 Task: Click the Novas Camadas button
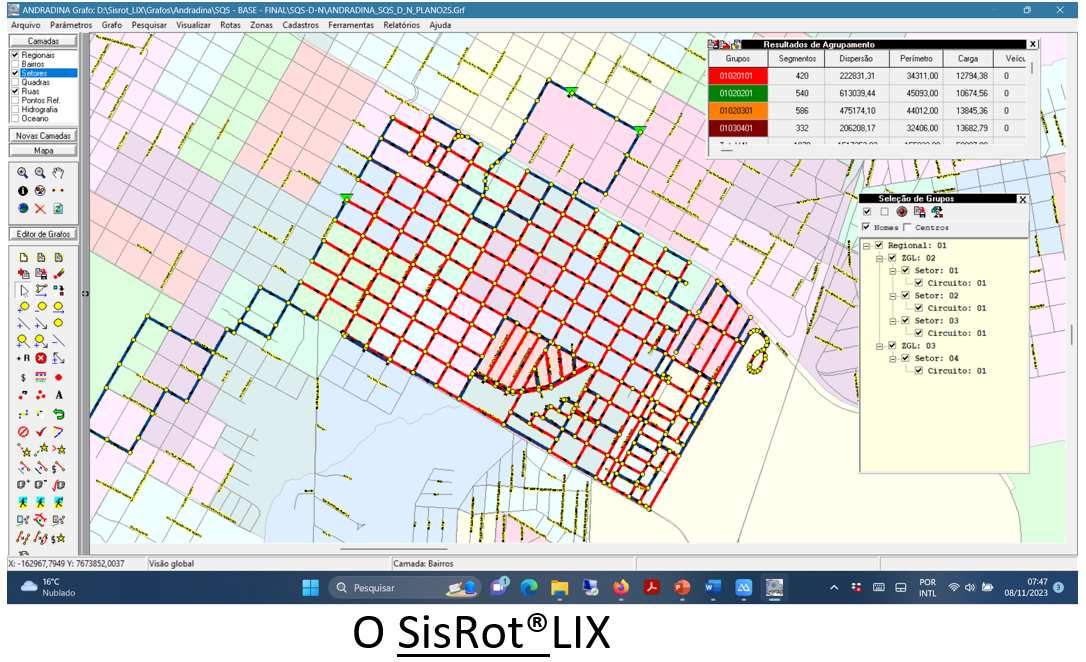tap(43, 136)
